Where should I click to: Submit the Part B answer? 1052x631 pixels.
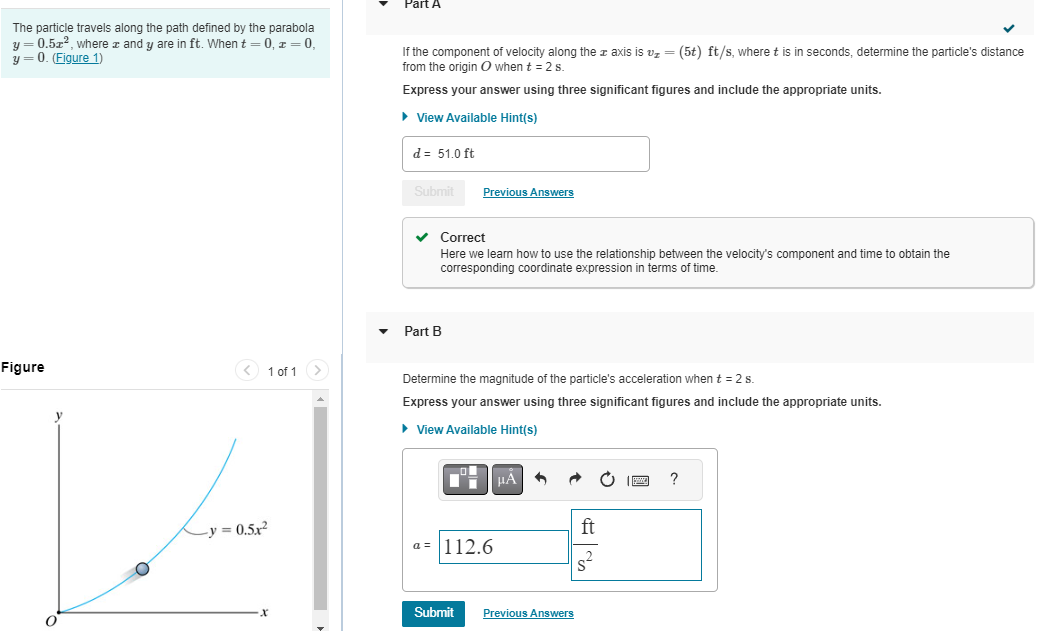click(x=433, y=613)
